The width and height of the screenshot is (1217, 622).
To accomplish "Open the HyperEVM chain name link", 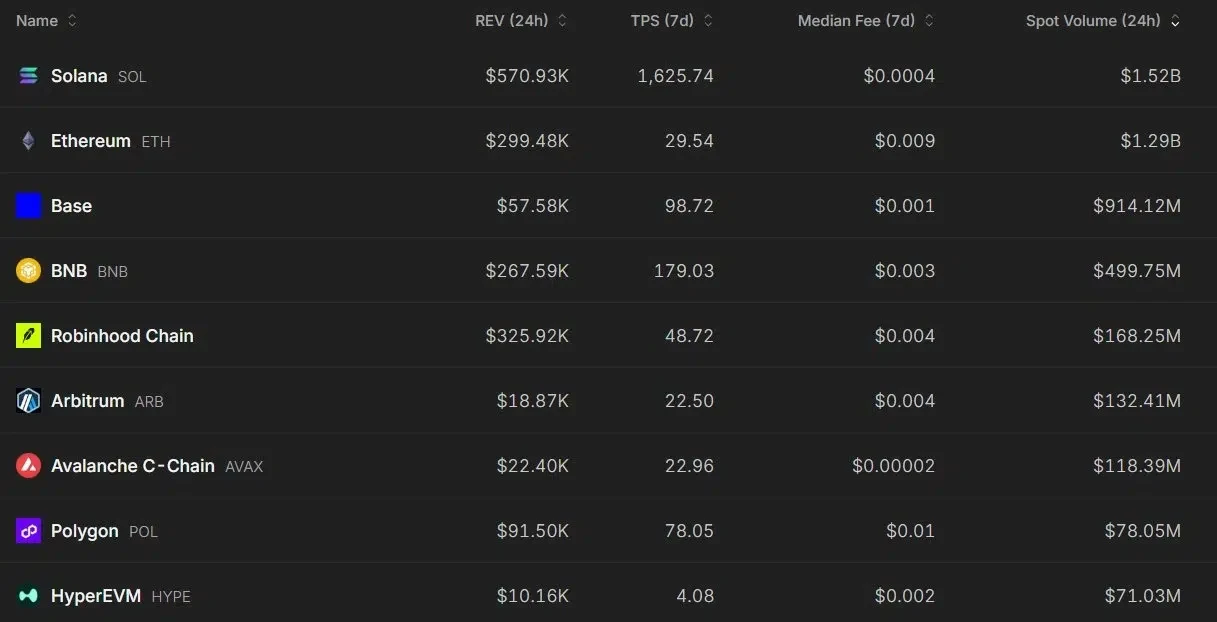I will [x=96, y=596].
